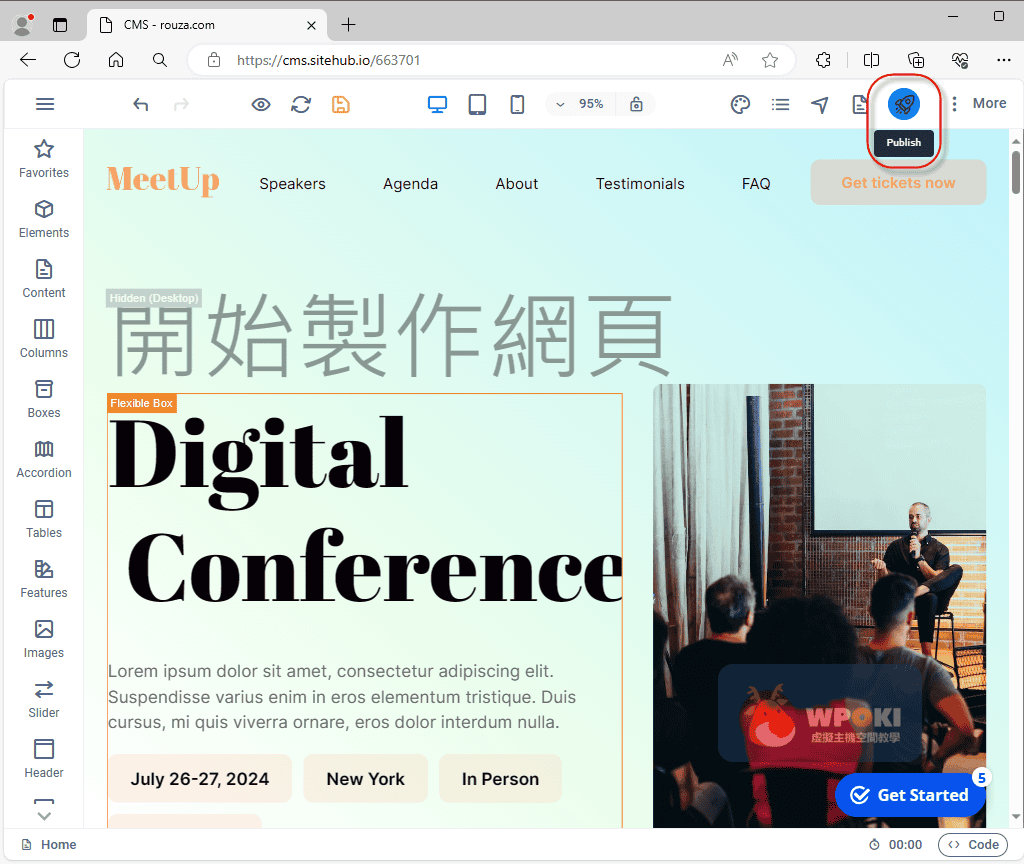This screenshot has width=1024, height=864.
Task: Switch to mobile phone view
Action: tap(517, 104)
